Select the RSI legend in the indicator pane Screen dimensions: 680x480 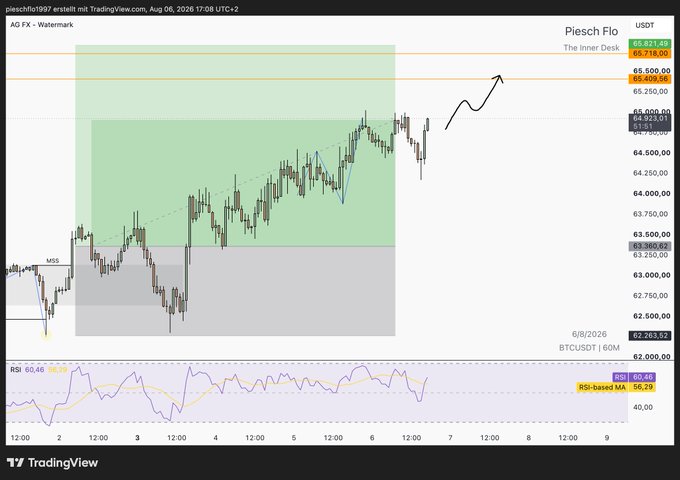pyautogui.click(x=39, y=370)
